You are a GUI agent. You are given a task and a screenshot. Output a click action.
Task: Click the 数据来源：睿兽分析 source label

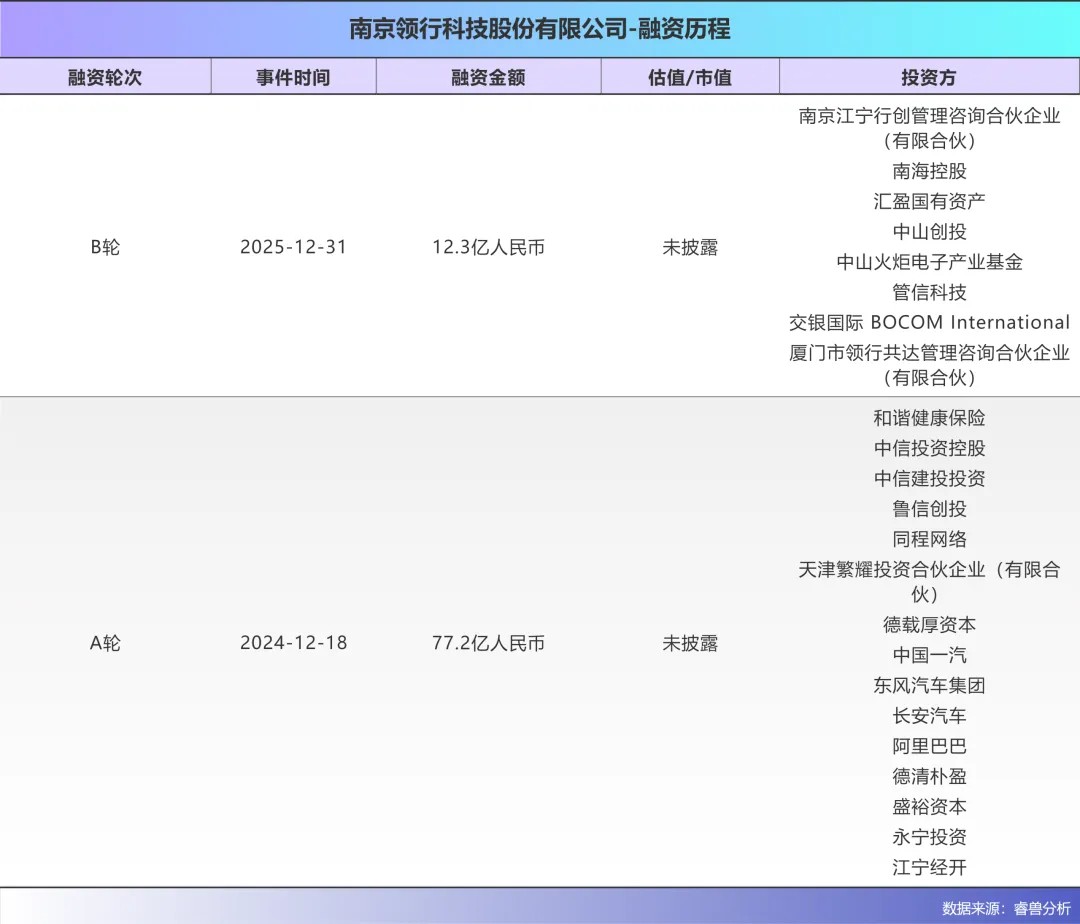[1005, 908]
